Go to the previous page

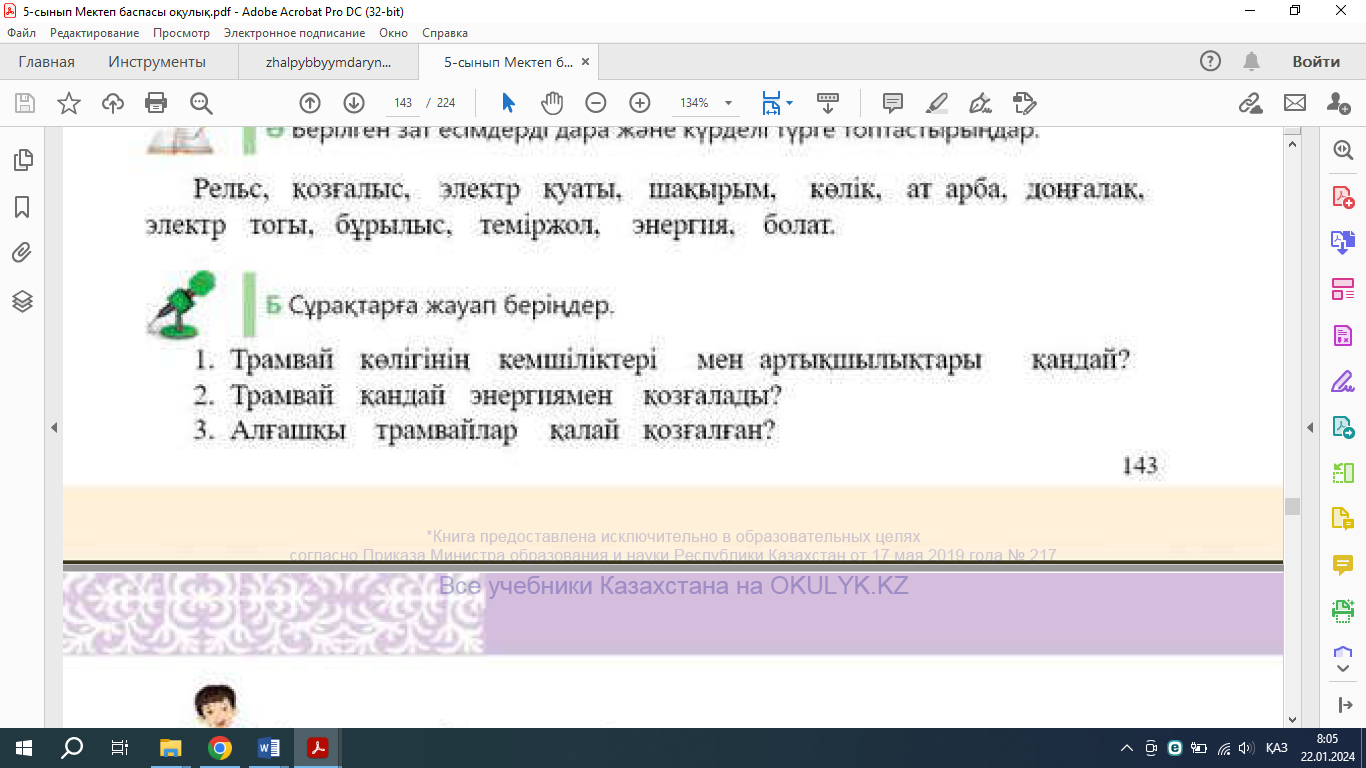coord(310,103)
